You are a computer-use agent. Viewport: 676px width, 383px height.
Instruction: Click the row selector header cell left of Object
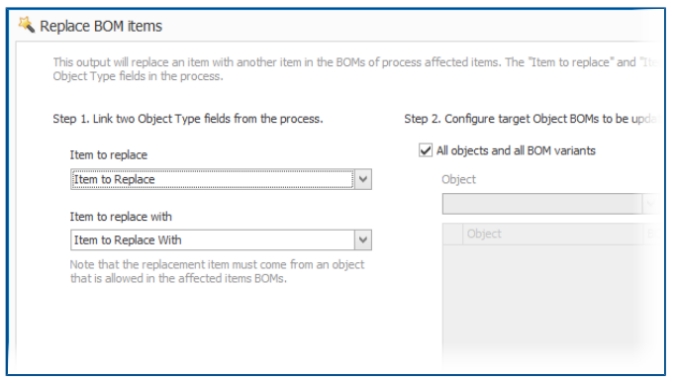pos(452,234)
